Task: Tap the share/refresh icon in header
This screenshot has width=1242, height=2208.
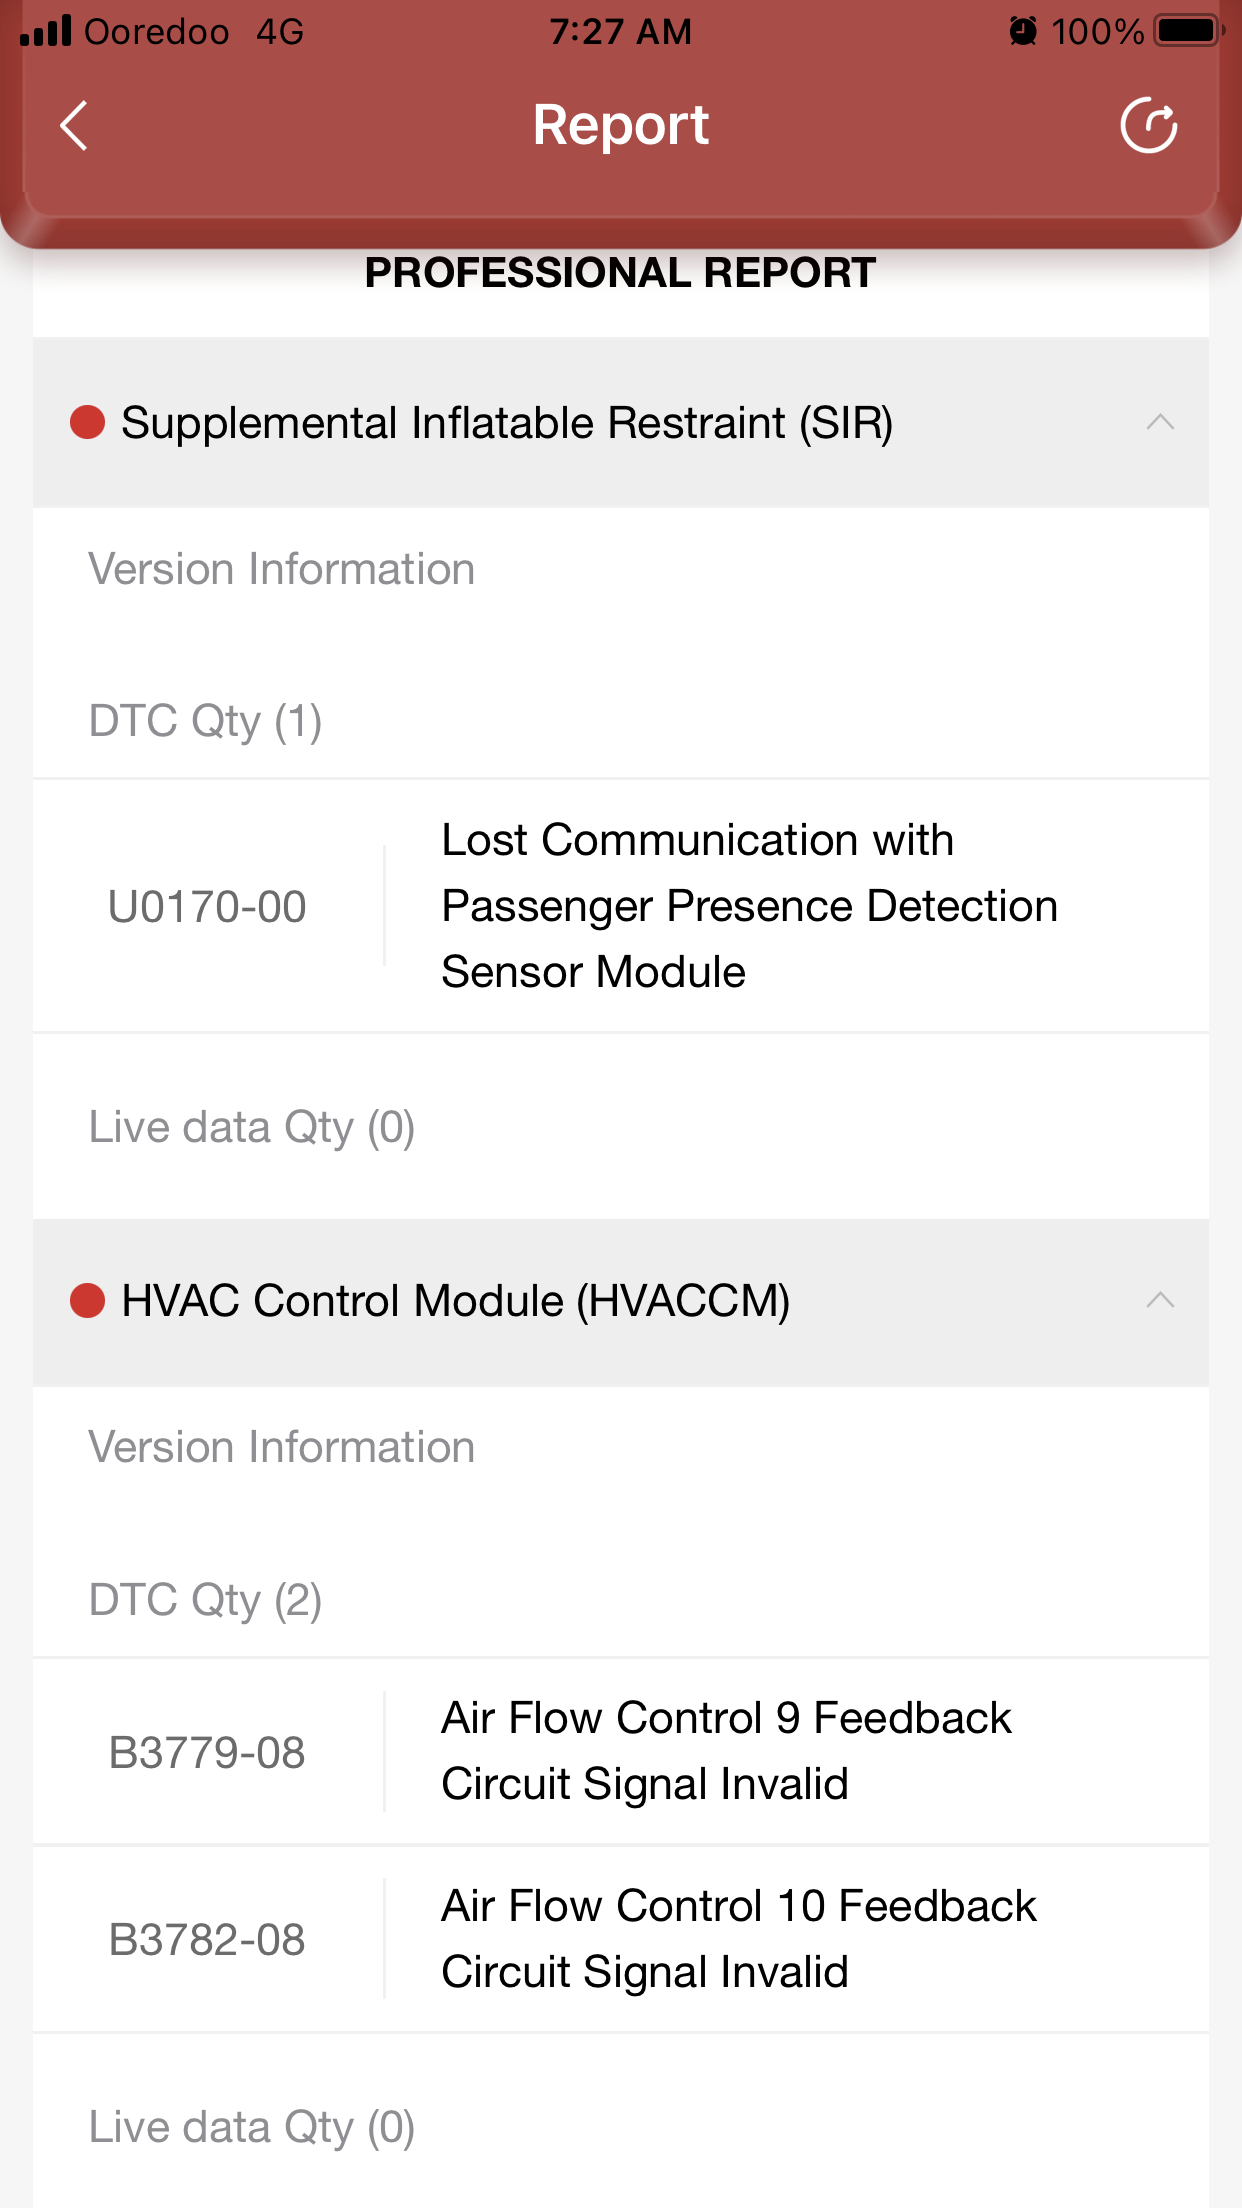Action: coord(1148,126)
